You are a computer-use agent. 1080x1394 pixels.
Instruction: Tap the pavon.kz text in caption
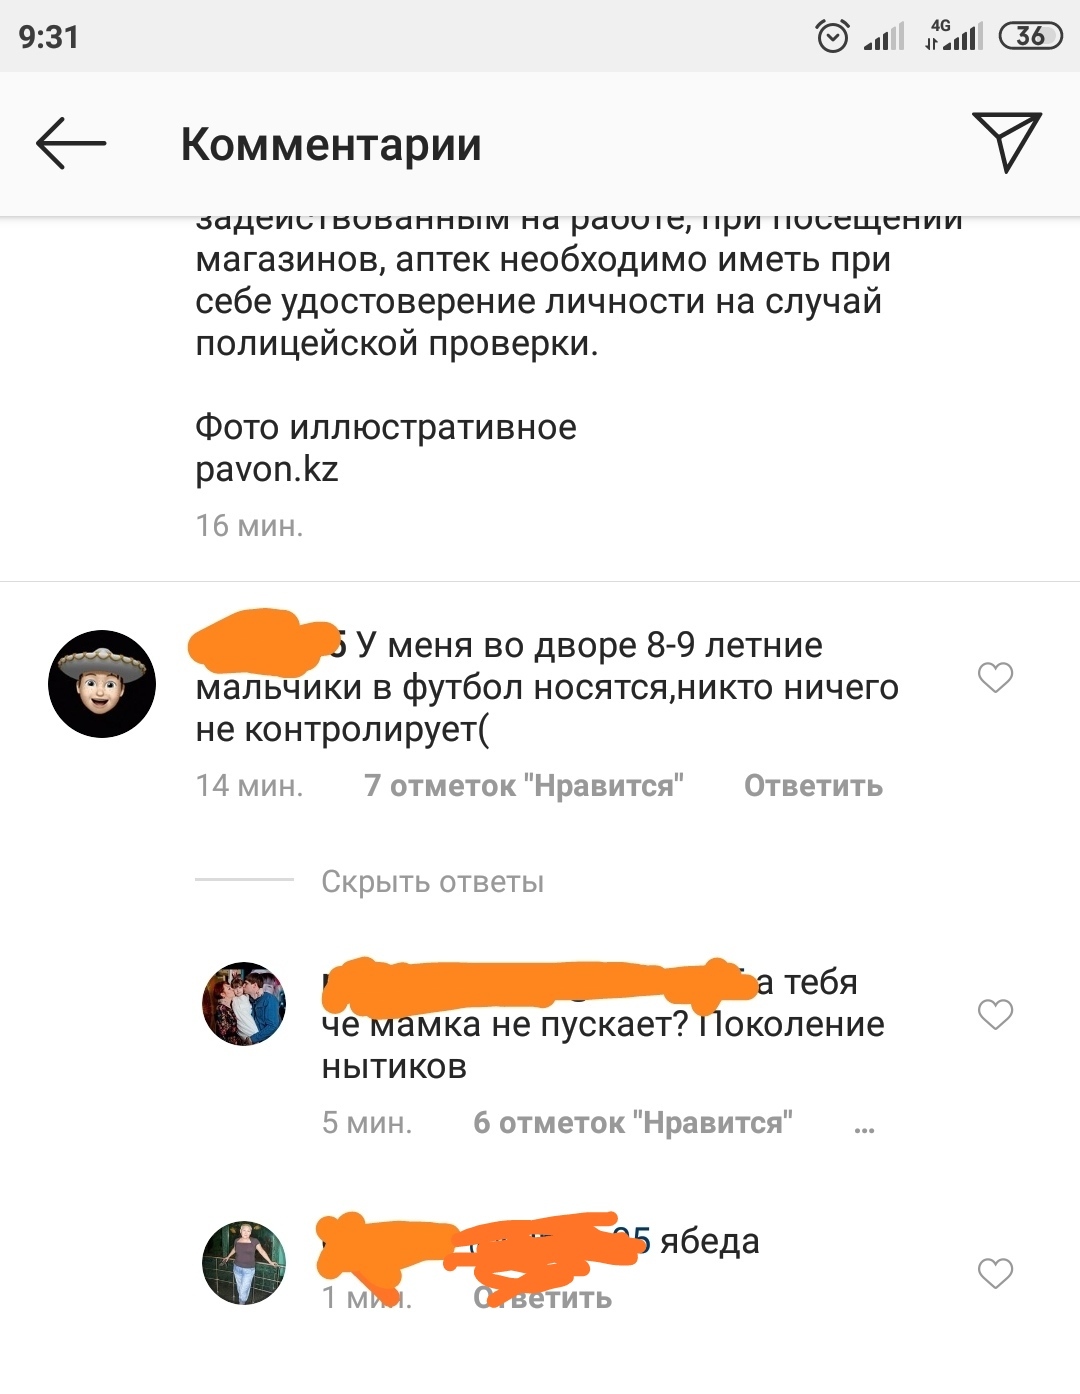tap(267, 469)
